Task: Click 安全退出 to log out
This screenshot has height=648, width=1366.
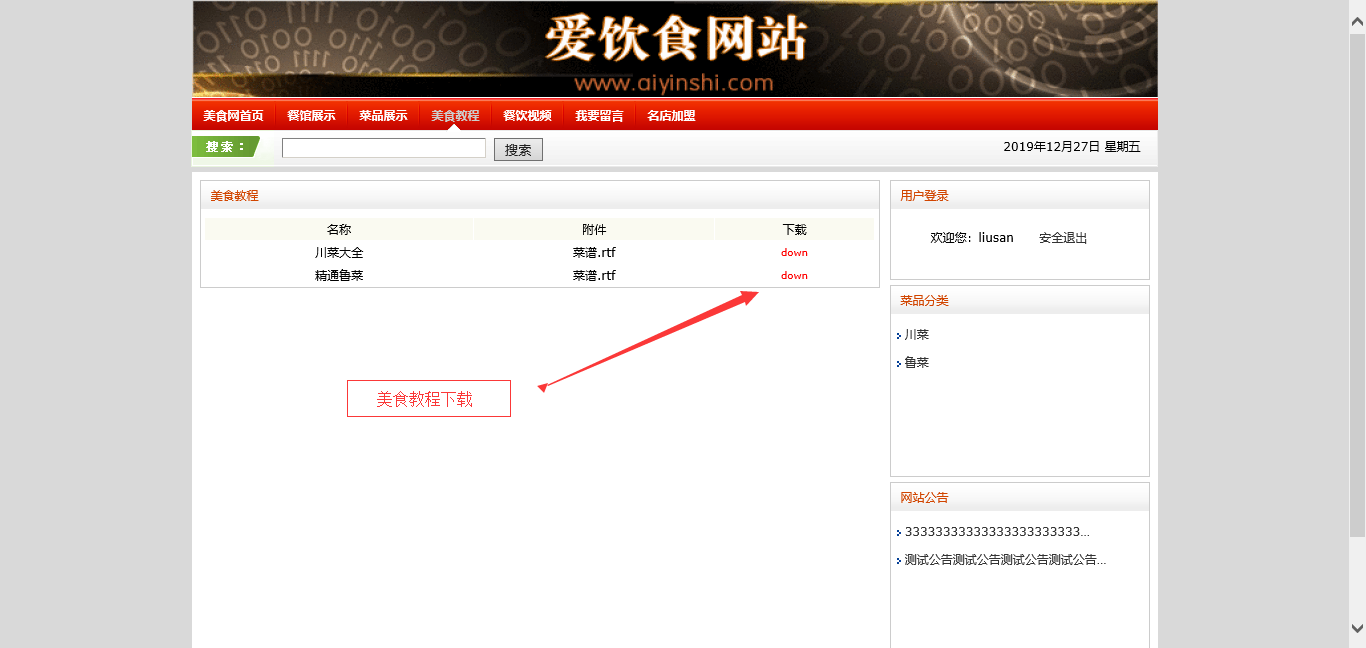Action: tap(1062, 238)
